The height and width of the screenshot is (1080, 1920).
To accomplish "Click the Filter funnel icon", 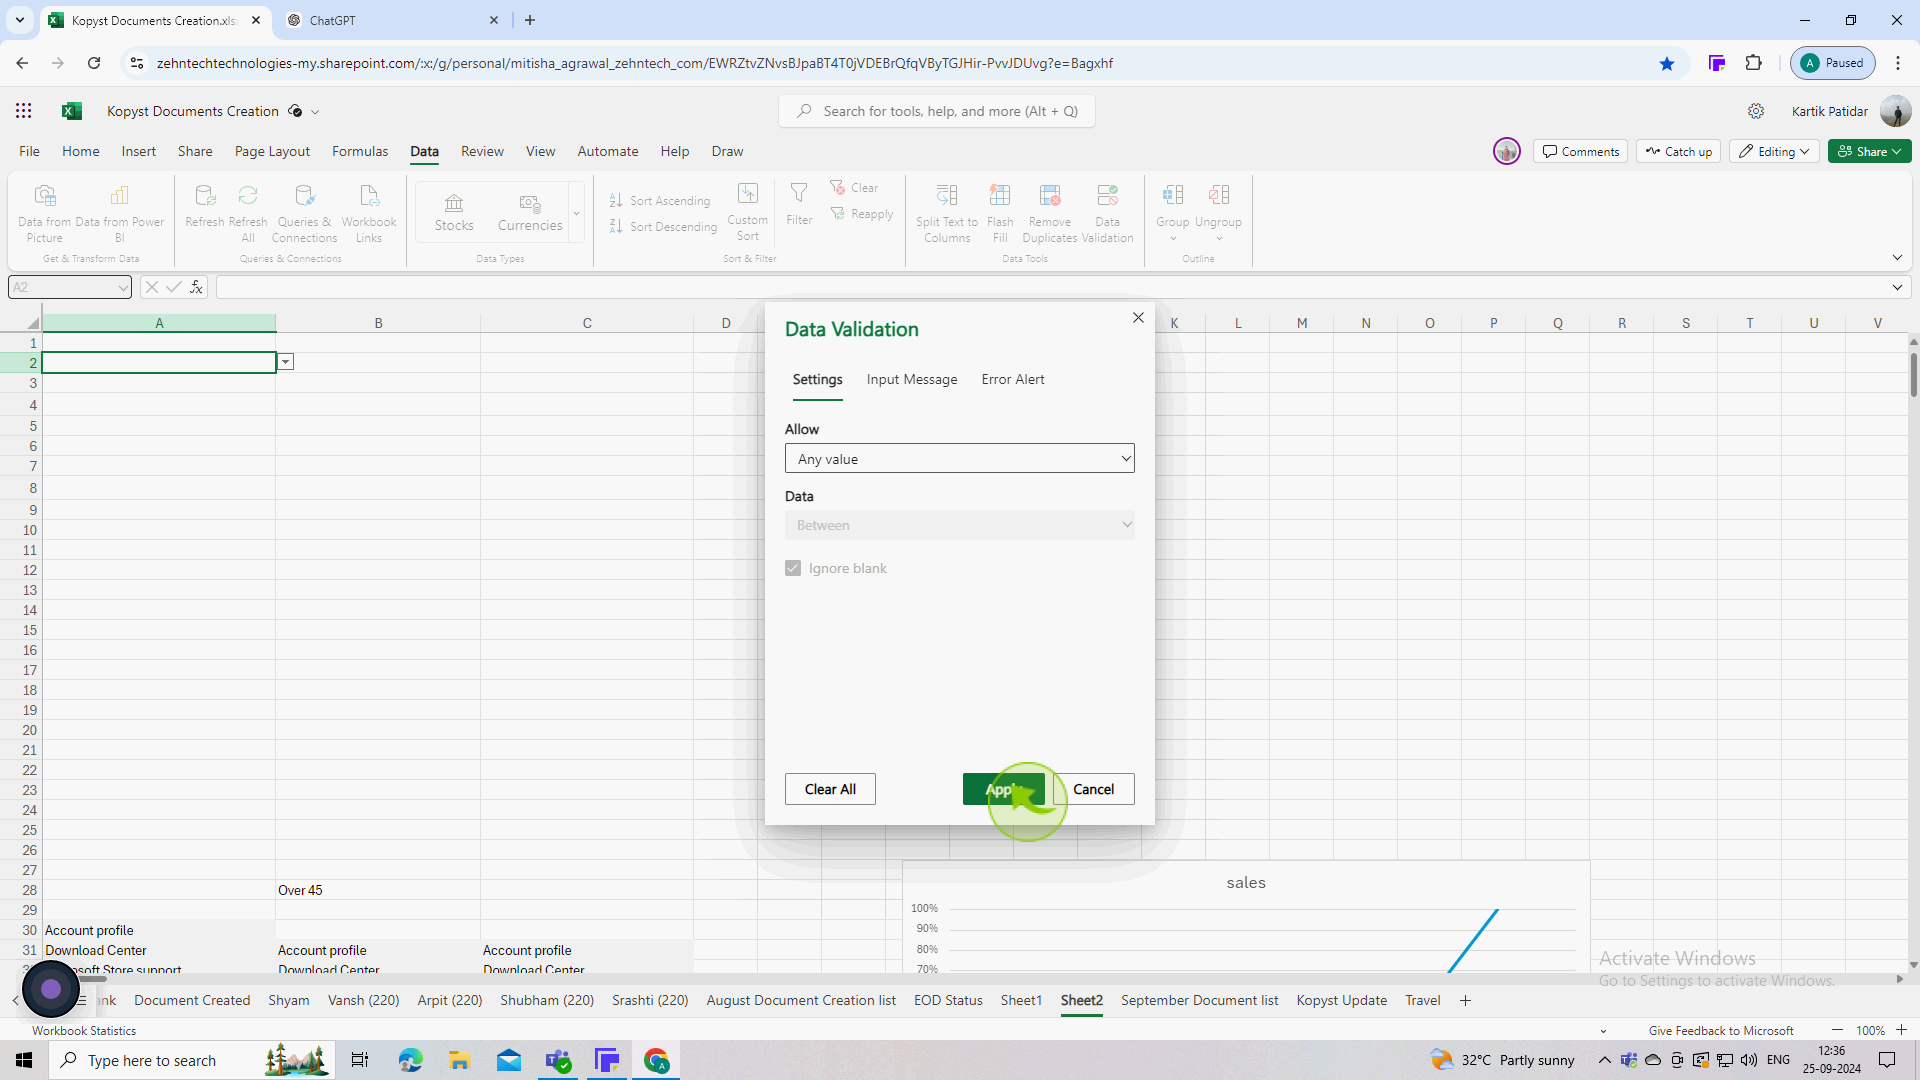I will (799, 193).
